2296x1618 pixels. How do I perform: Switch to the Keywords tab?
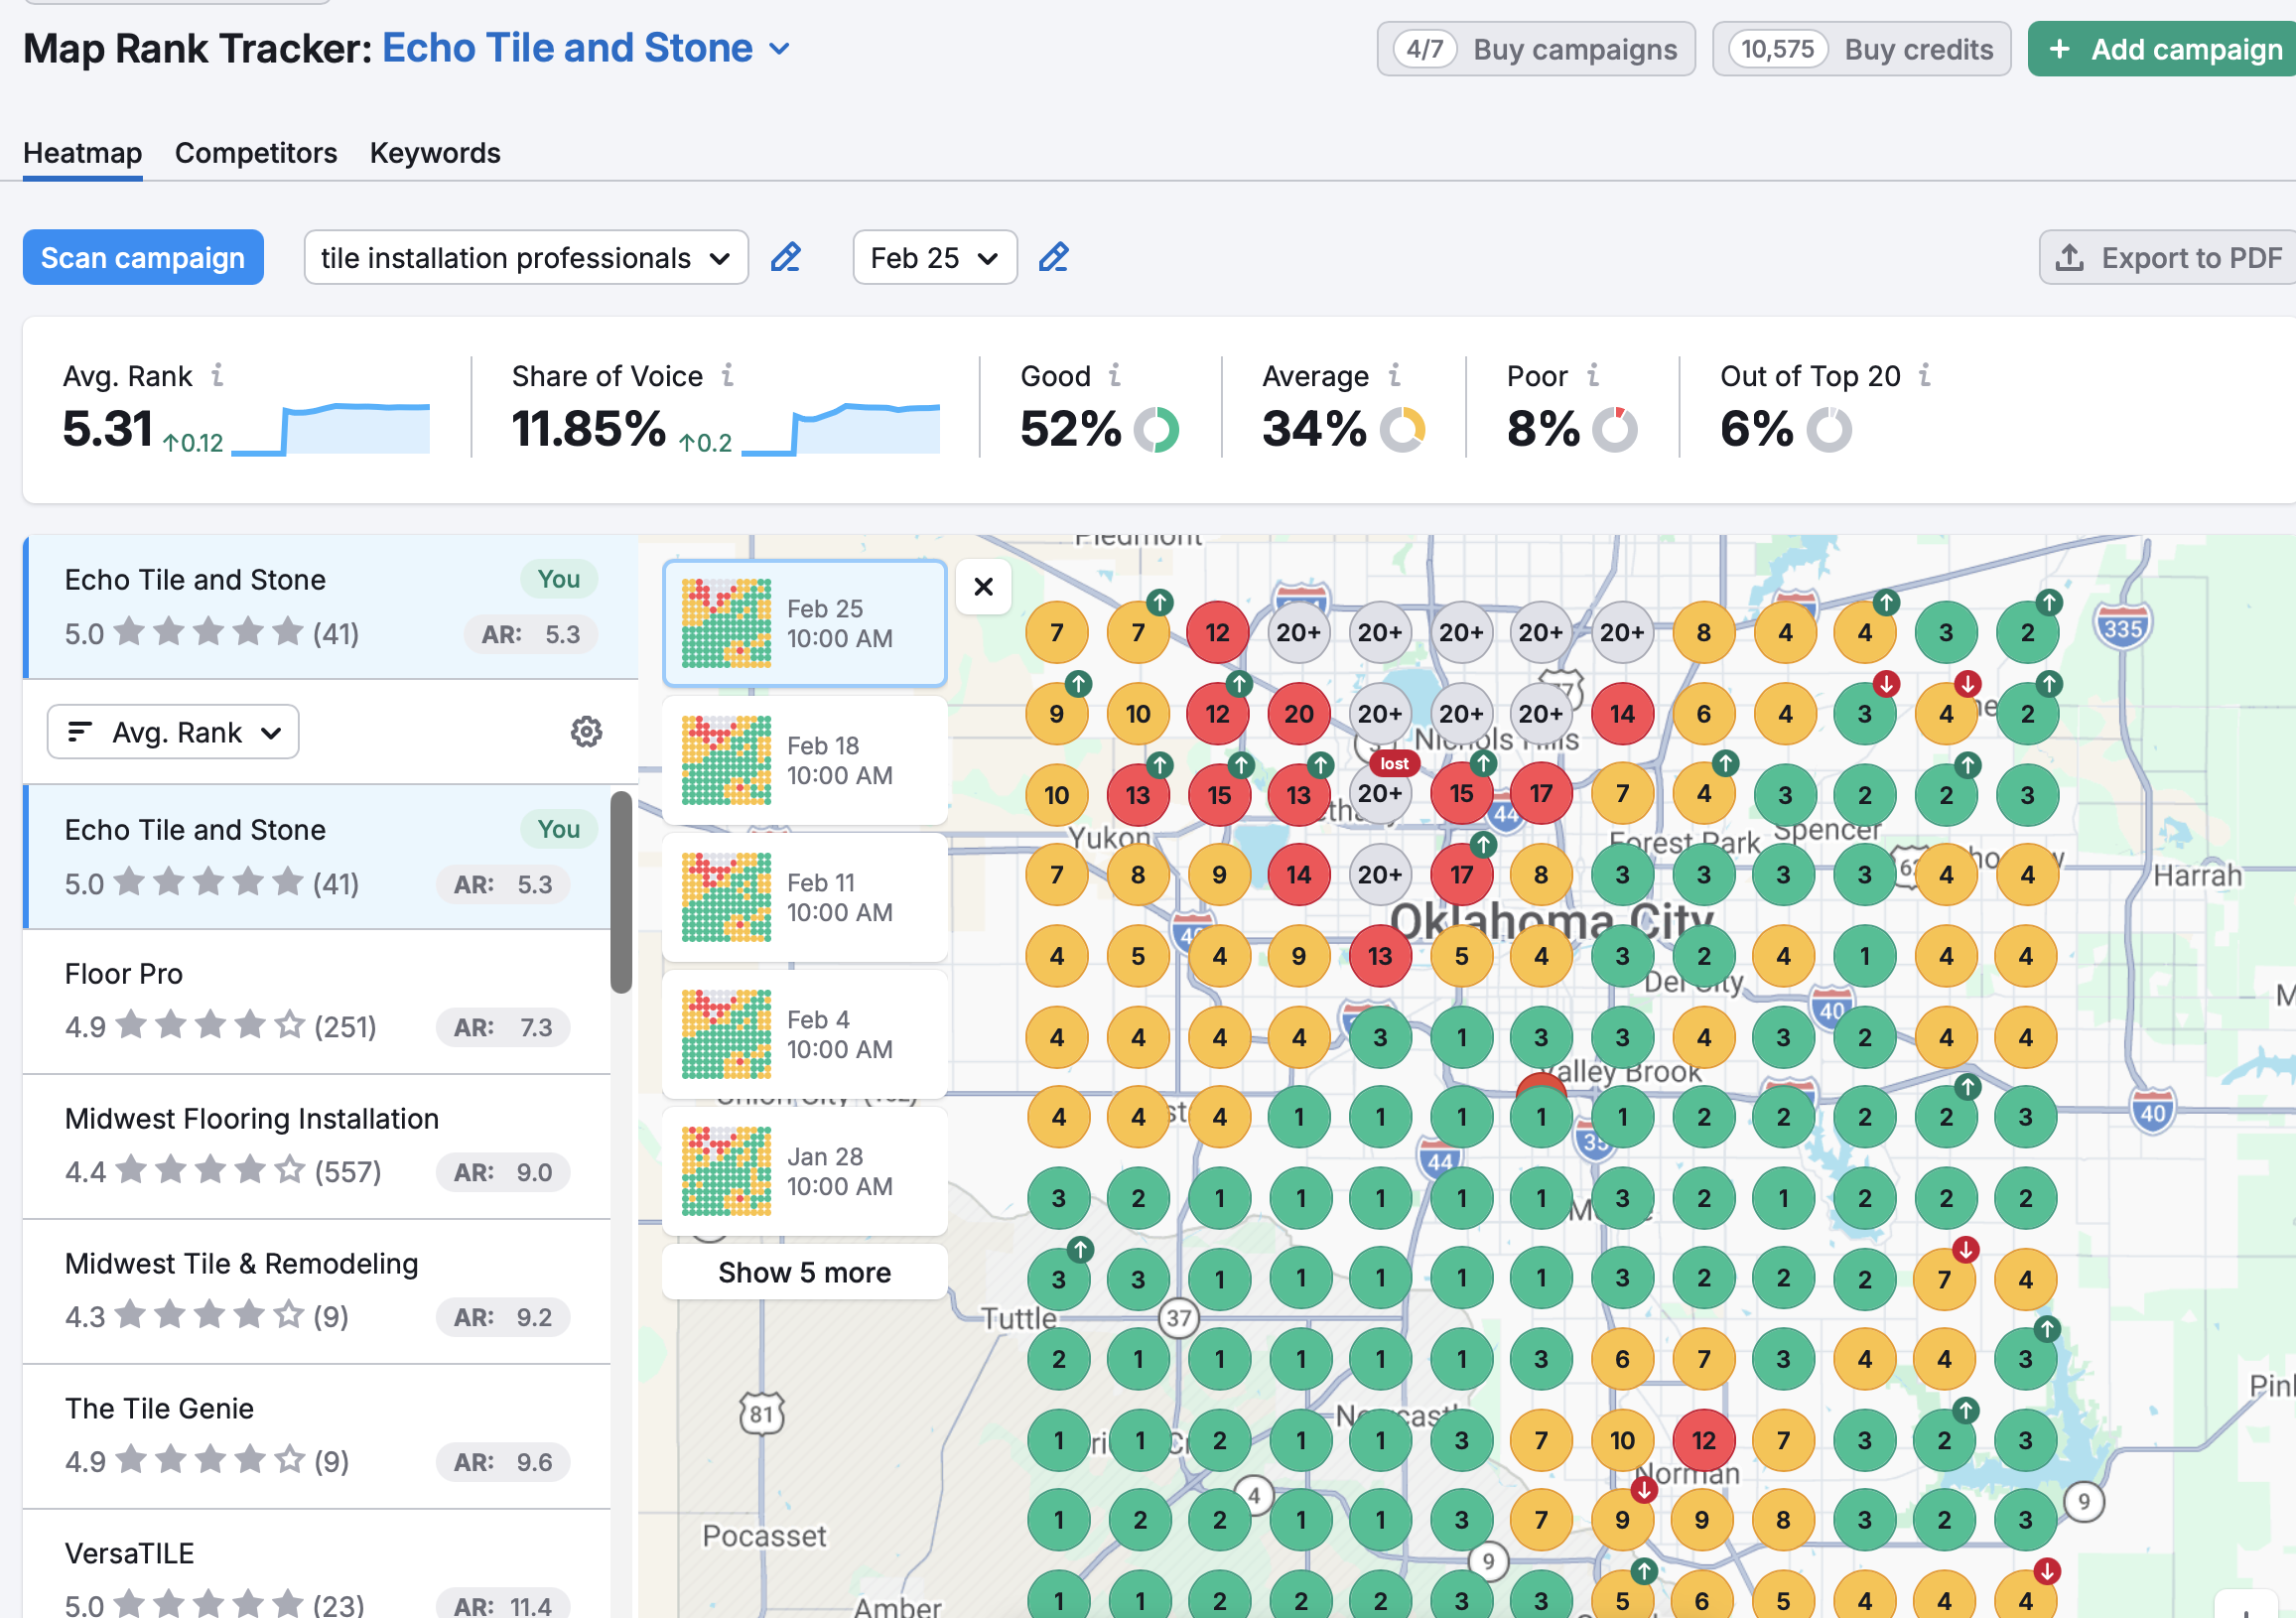(x=434, y=153)
